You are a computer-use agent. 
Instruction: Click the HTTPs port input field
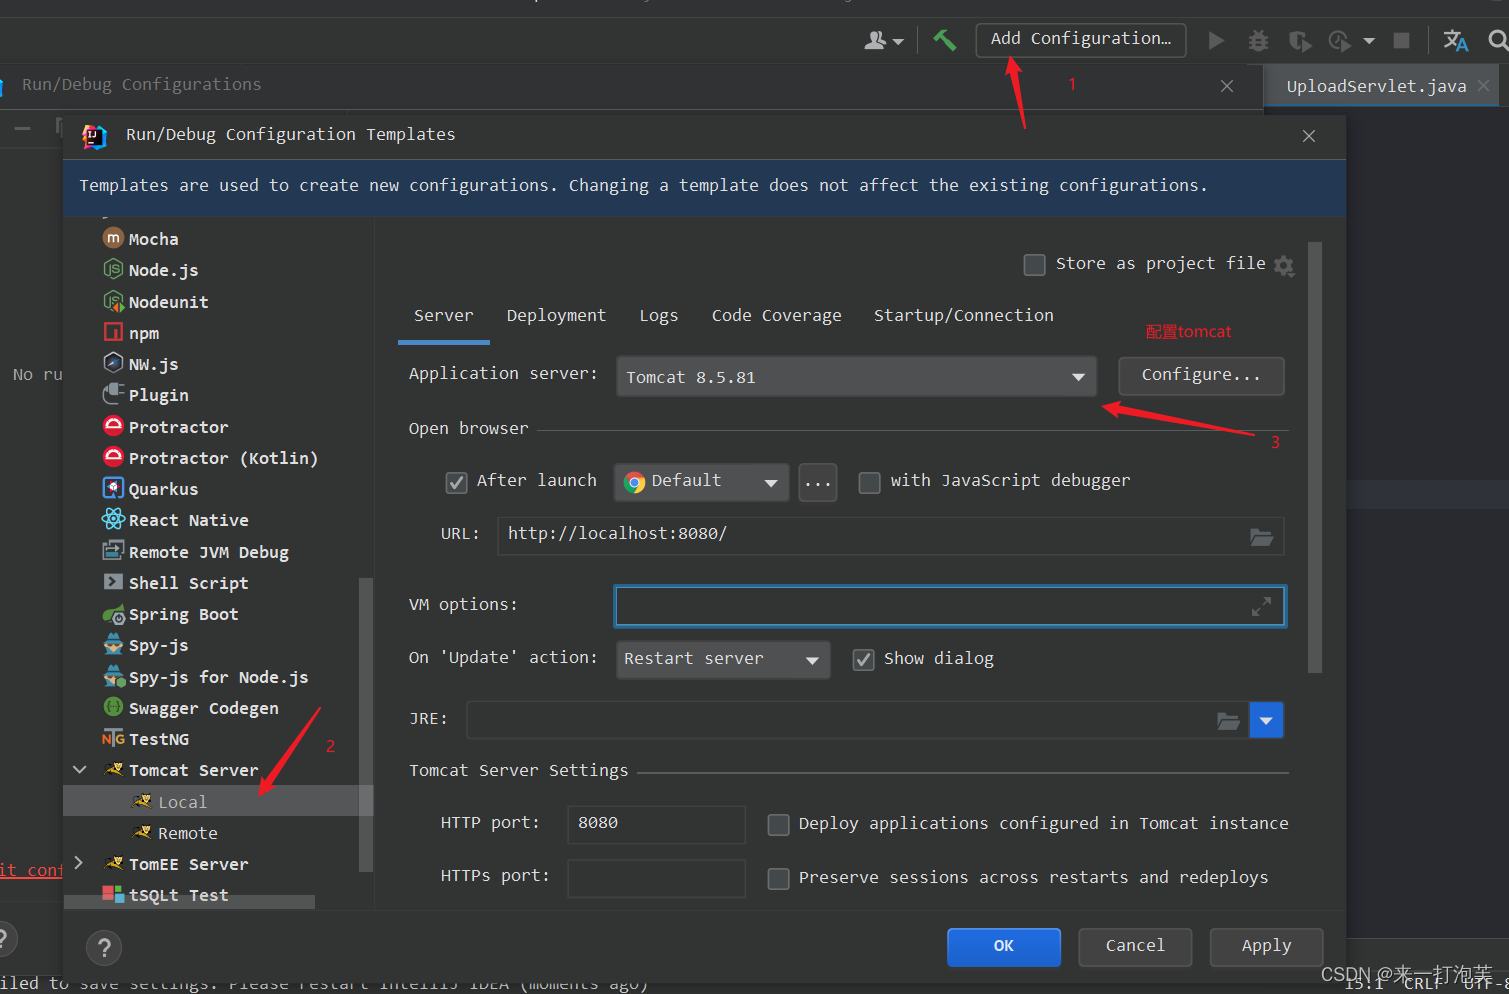656,878
